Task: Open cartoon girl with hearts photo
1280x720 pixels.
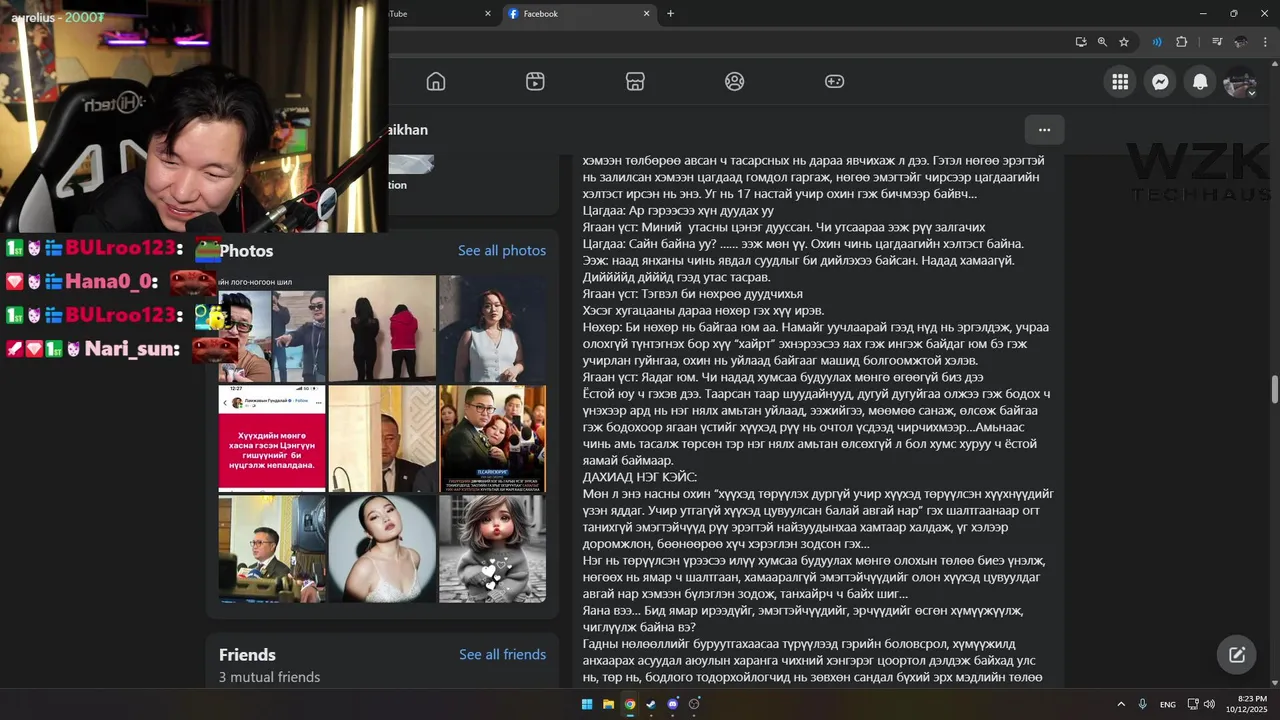Action: (x=492, y=549)
